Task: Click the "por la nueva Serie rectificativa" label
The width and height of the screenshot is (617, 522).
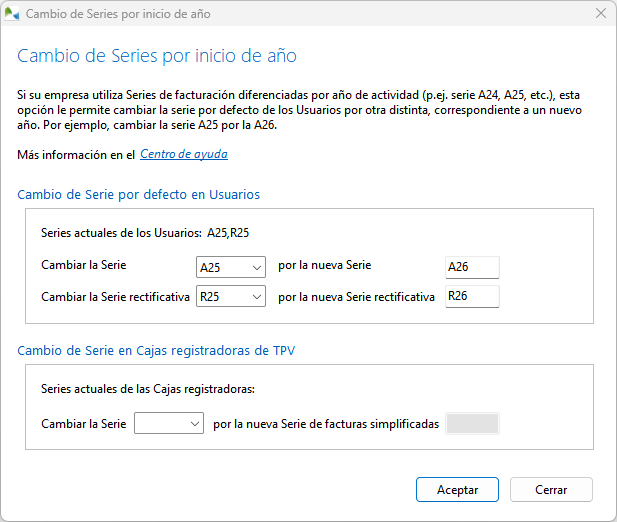Action: pos(356,297)
